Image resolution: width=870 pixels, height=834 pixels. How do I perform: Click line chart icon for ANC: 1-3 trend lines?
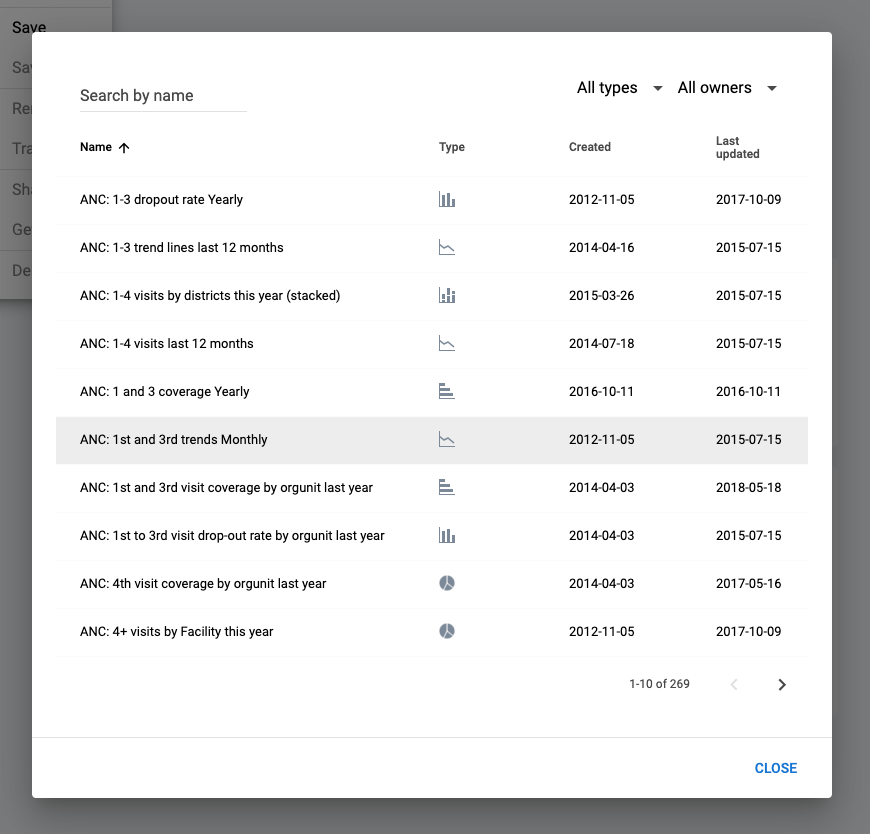[447, 247]
